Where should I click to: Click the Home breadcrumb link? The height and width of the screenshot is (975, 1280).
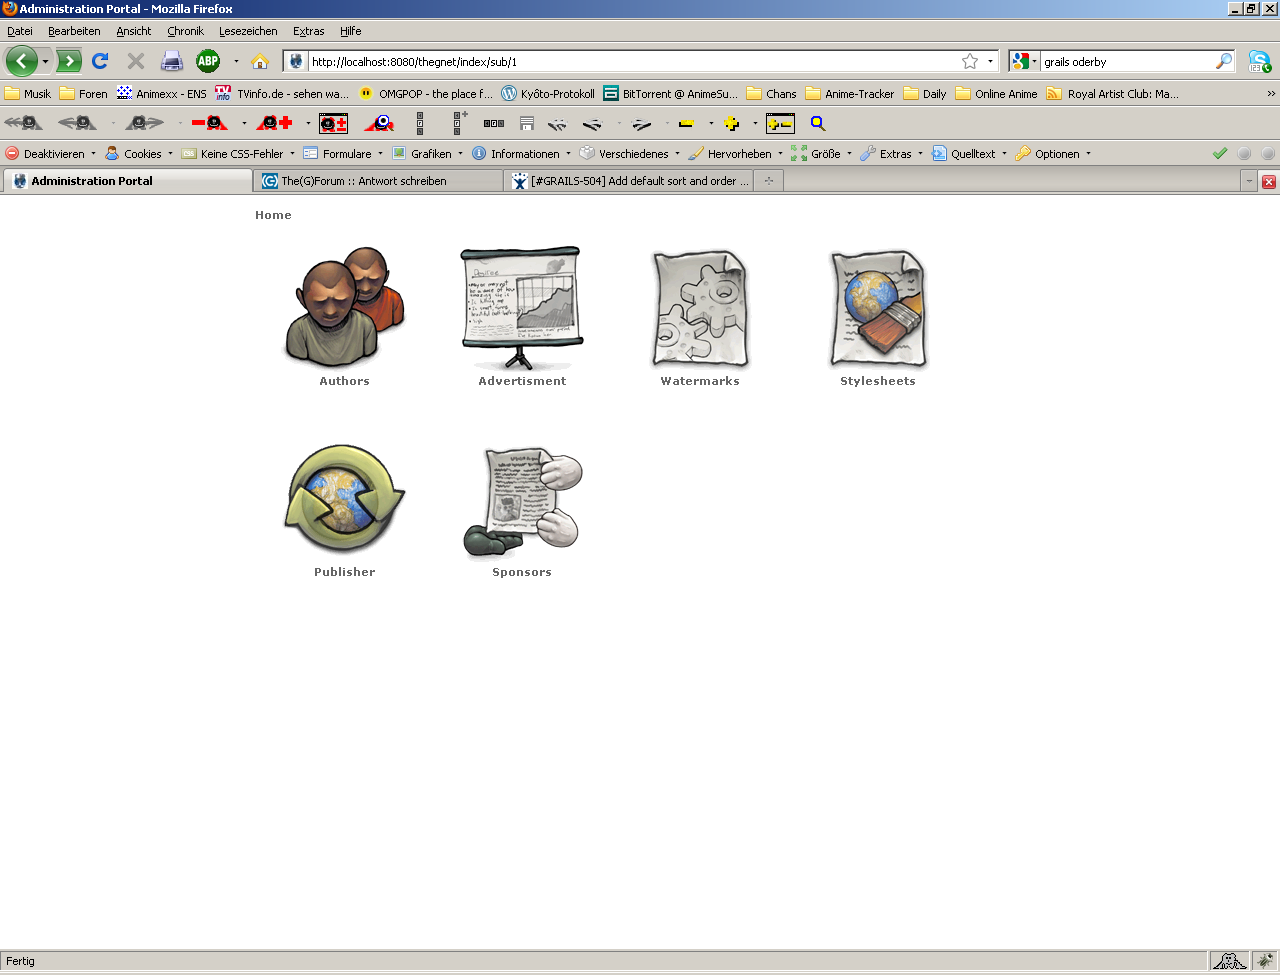[x=273, y=215]
